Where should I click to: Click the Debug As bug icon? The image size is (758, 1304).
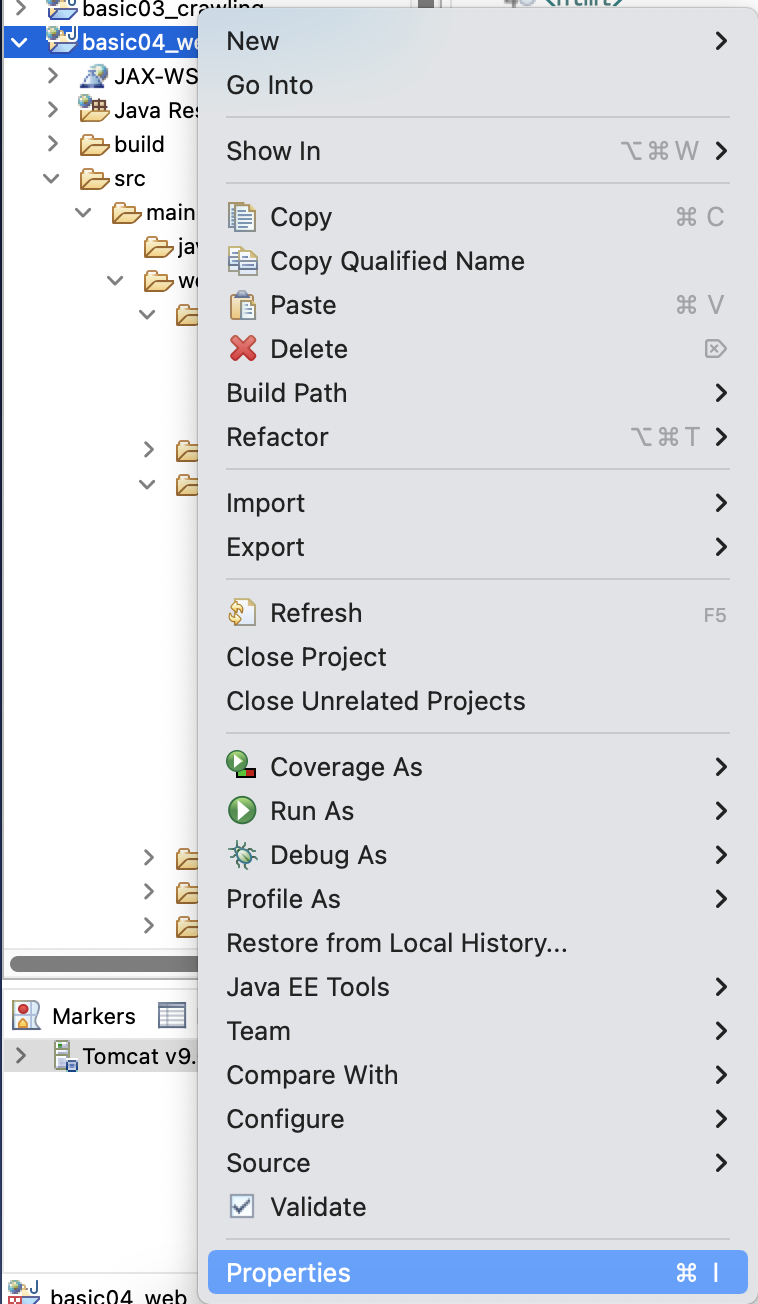(x=242, y=855)
